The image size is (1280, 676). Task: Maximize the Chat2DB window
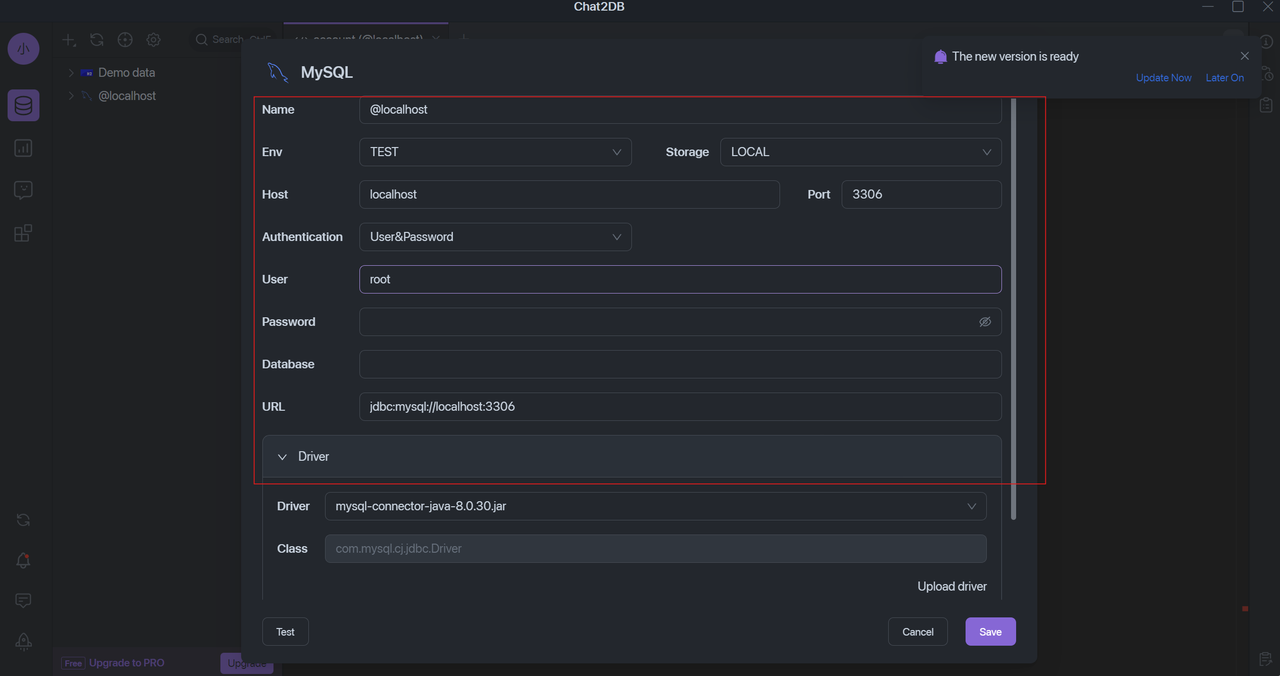1237,7
